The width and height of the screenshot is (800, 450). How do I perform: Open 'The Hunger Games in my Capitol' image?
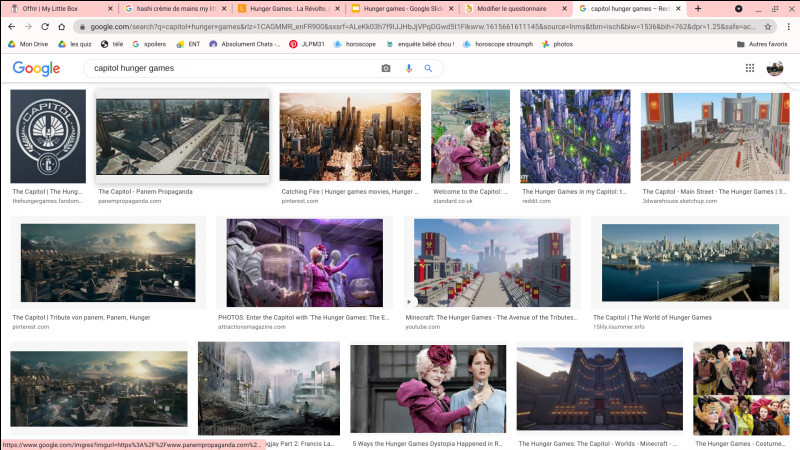575,136
